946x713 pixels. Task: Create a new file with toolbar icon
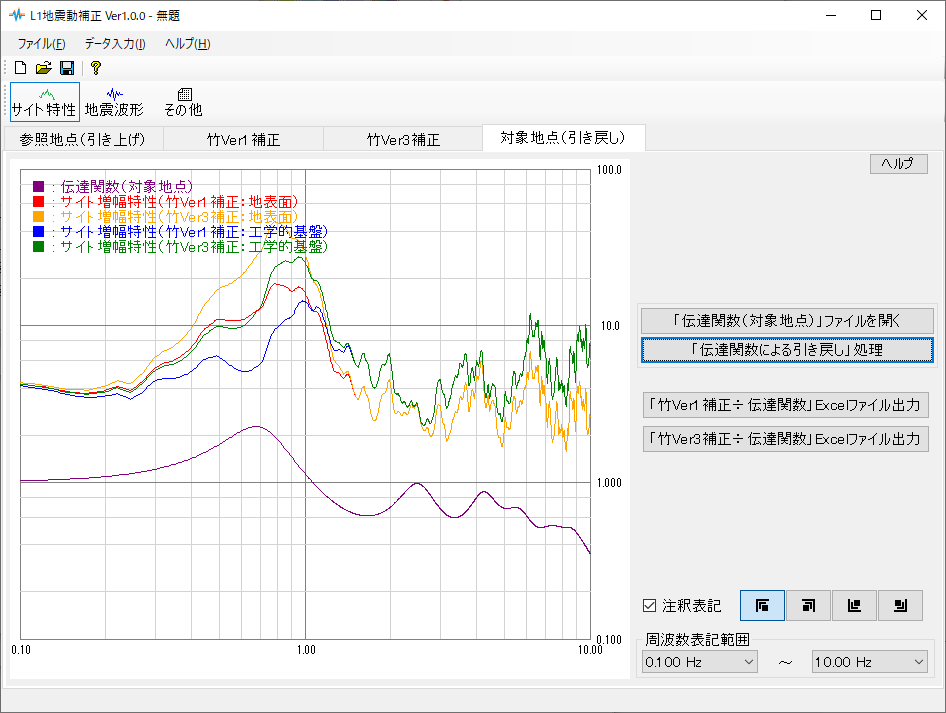21,68
